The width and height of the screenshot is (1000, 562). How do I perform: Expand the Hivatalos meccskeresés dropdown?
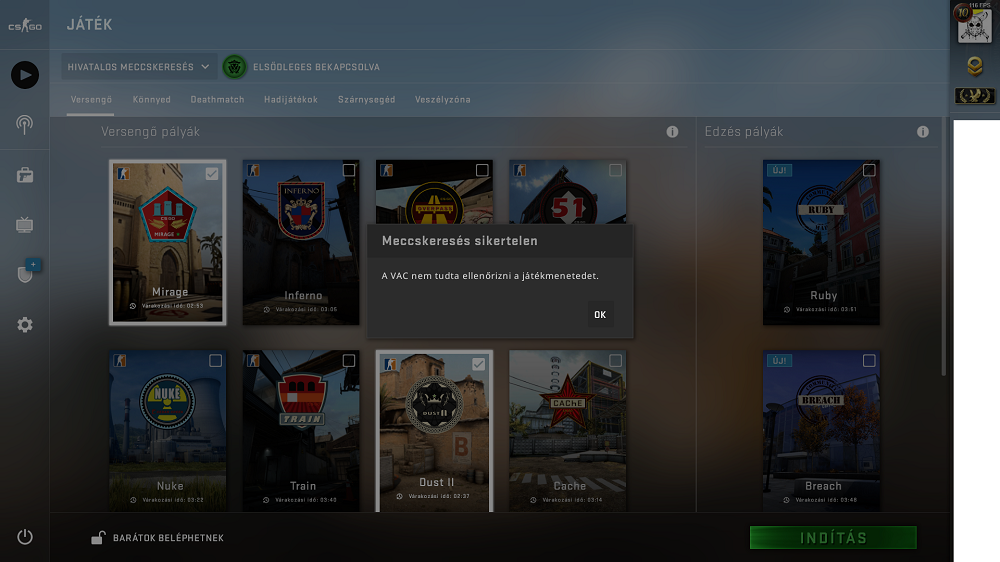[138, 67]
